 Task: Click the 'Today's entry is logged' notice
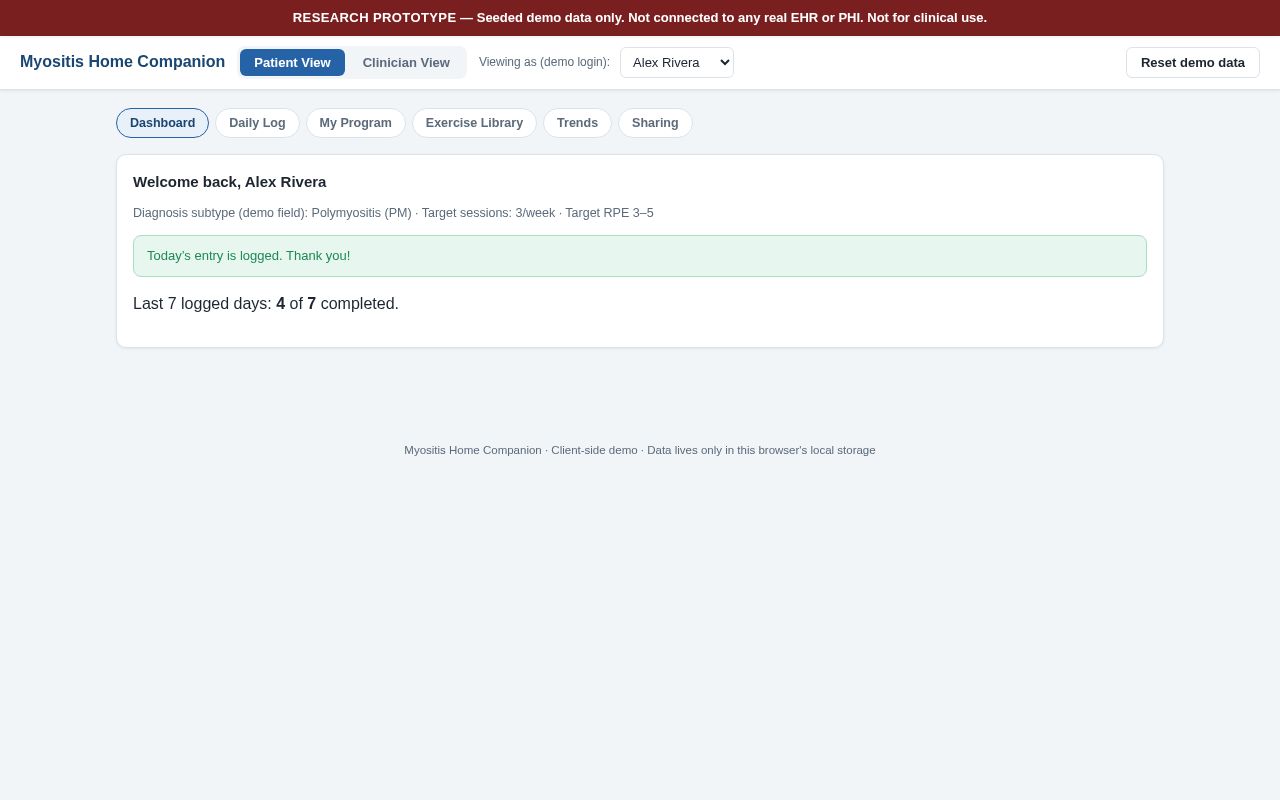click(x=640, y=256)
